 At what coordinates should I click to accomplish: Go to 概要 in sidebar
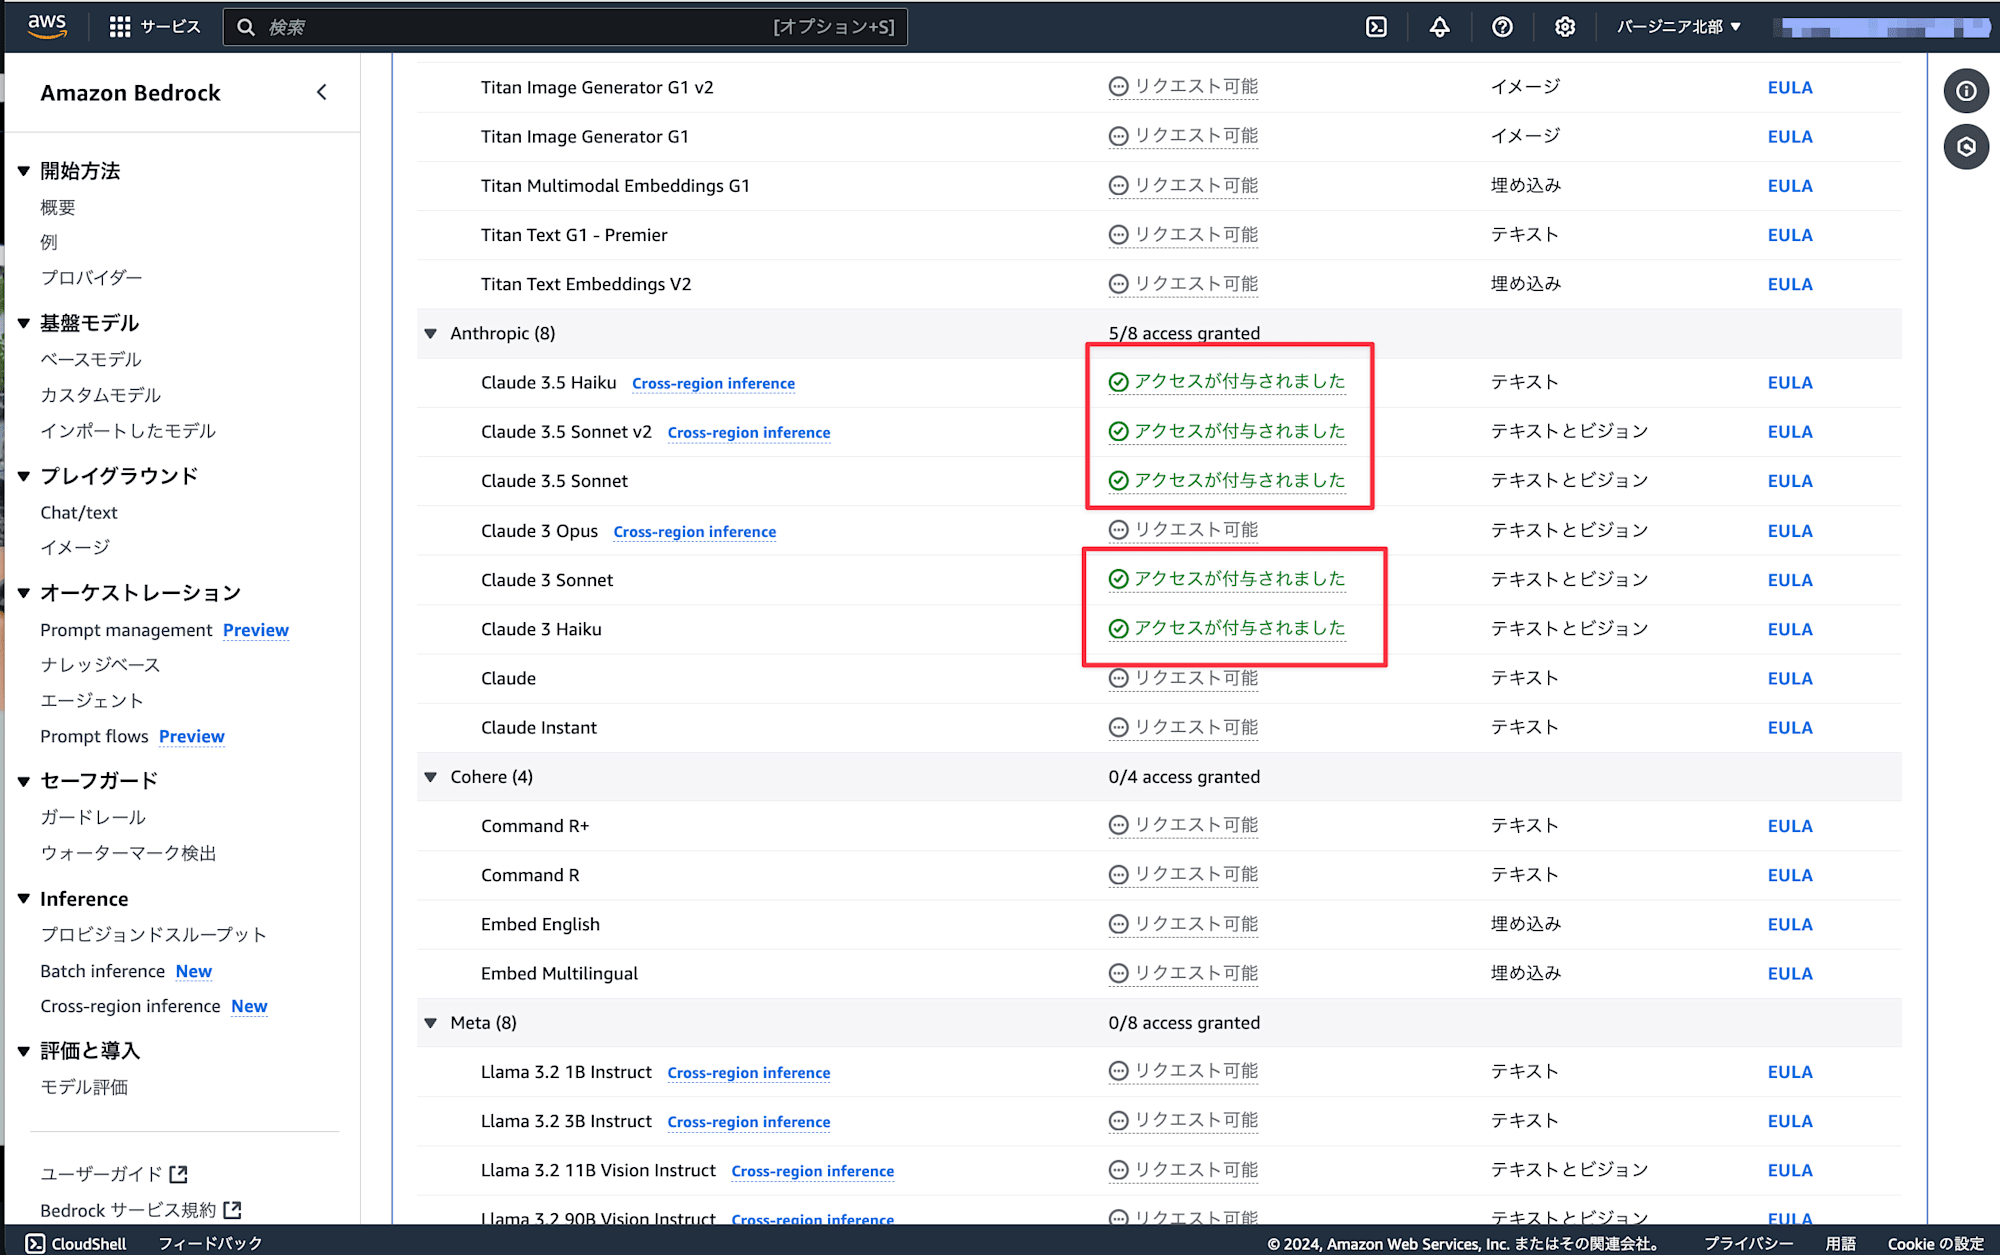click(58, 207)
